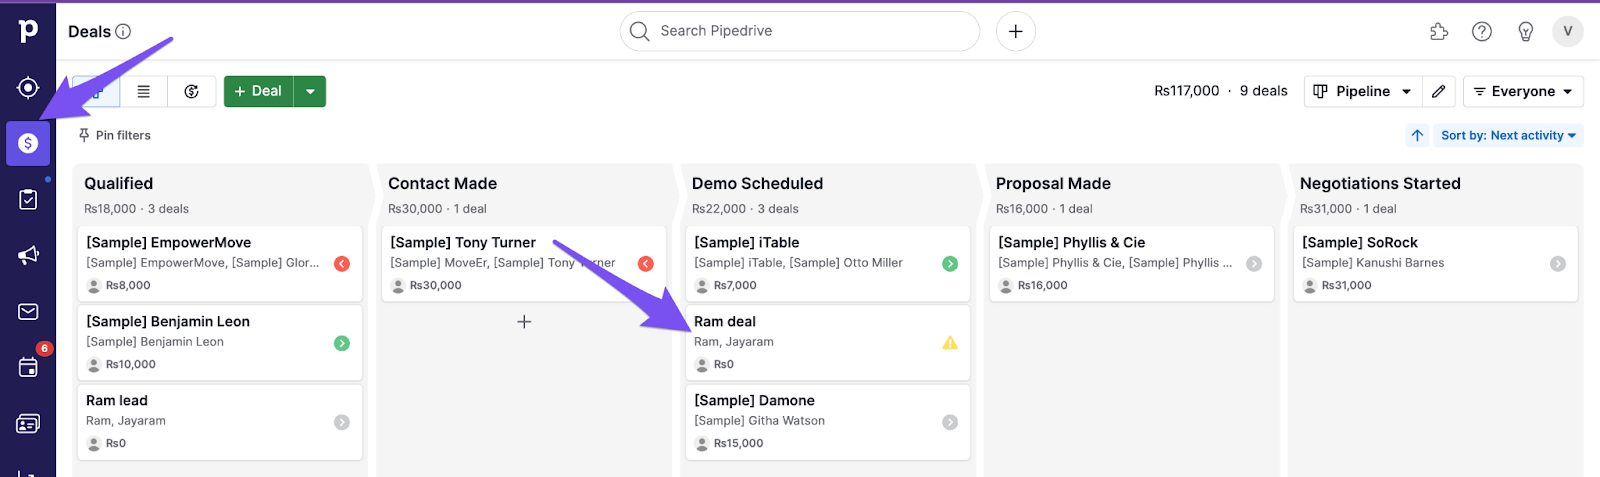Open the Mail inbox icon in sidebar

click(28, 312)
